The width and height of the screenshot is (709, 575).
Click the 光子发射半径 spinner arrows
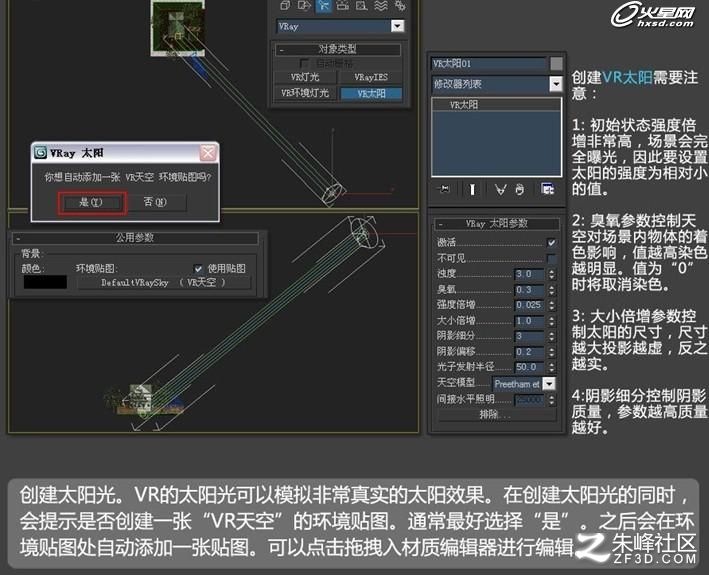click(552, 367)
